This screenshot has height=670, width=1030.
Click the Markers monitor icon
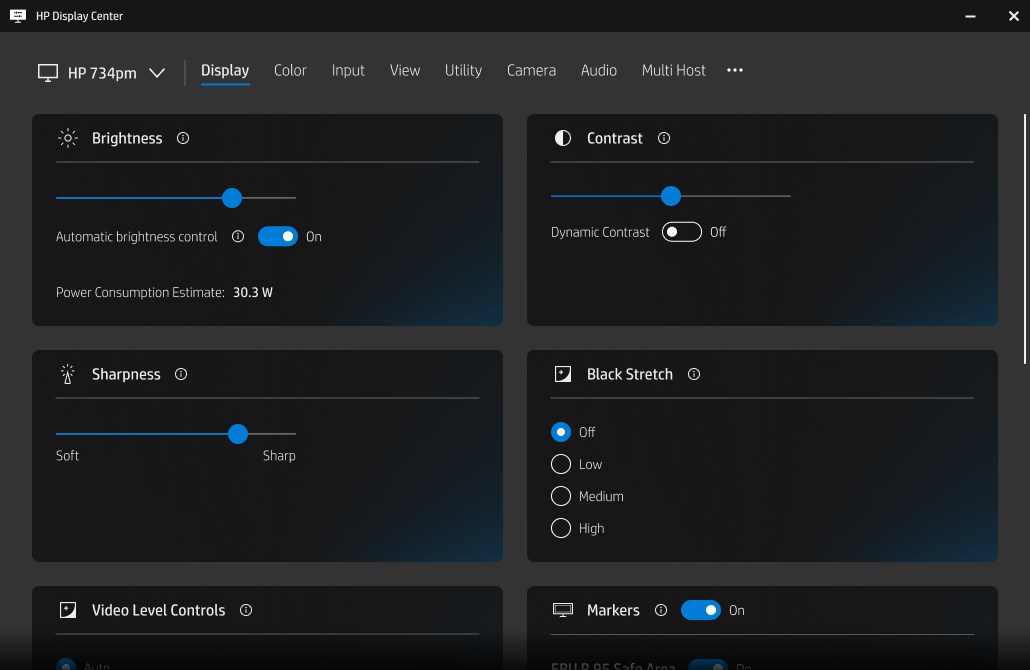click(561, 610)
